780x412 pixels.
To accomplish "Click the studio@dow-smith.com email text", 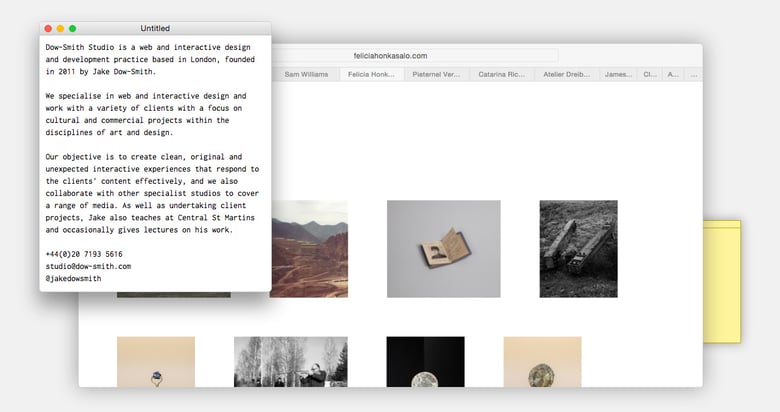I will click(89, 266).
